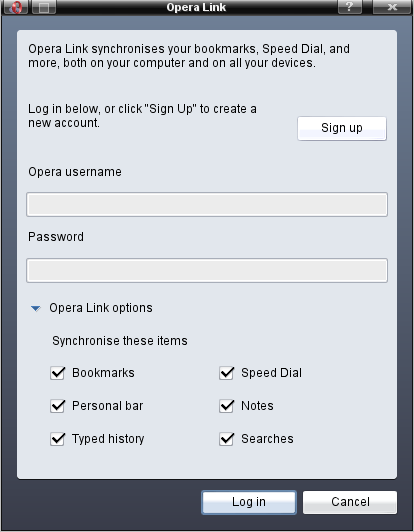Click the Opera logo icon in title bar
Screen dimensions: 414x532
[x=16, y=7]
